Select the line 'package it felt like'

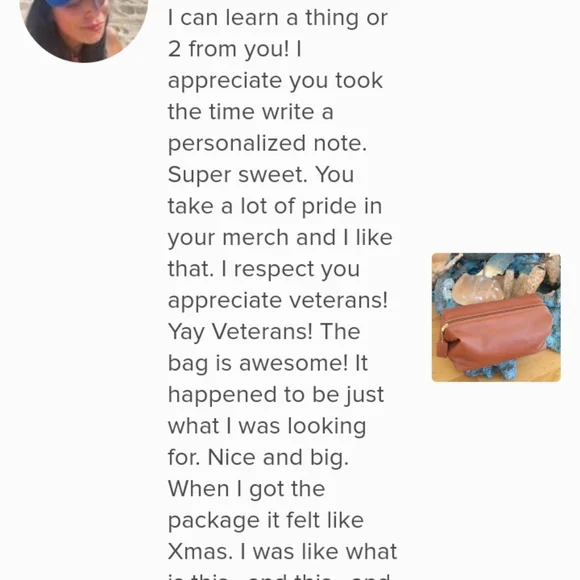click(x=266, y=520)
